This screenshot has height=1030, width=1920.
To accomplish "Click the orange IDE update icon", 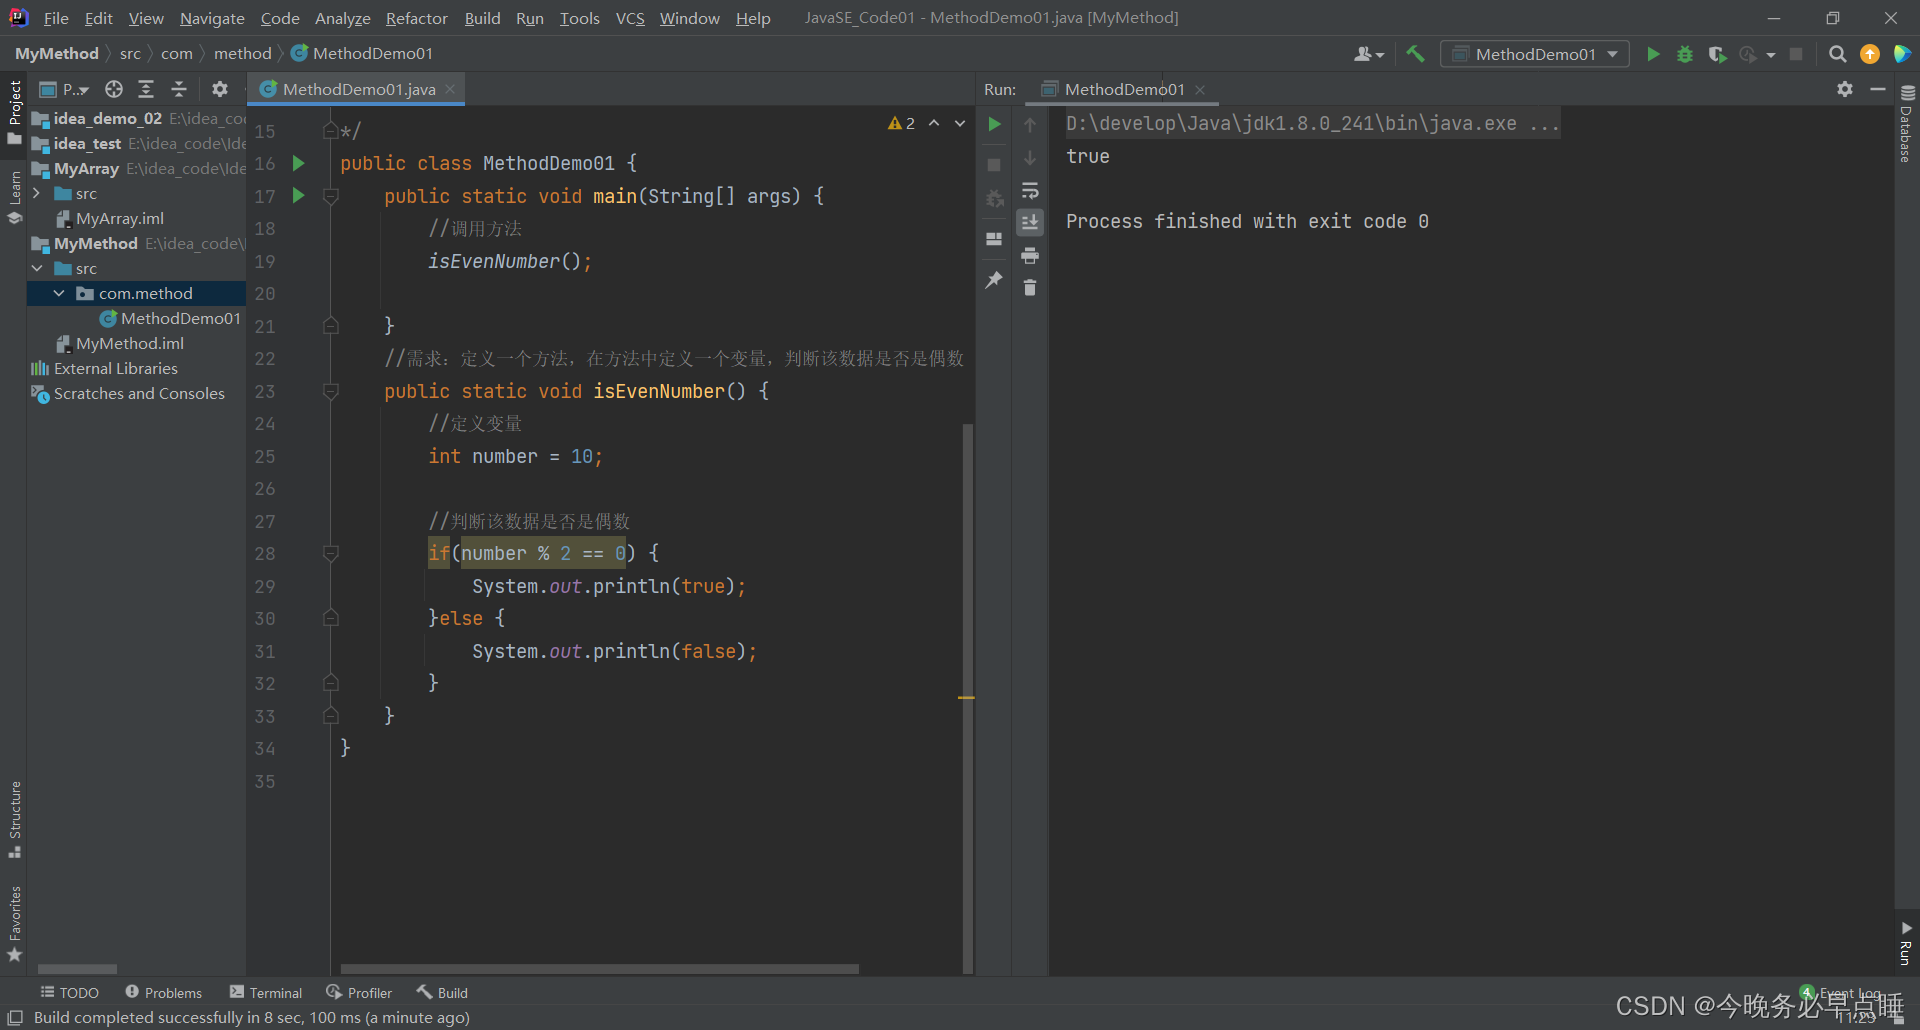I will (1869, 54).
